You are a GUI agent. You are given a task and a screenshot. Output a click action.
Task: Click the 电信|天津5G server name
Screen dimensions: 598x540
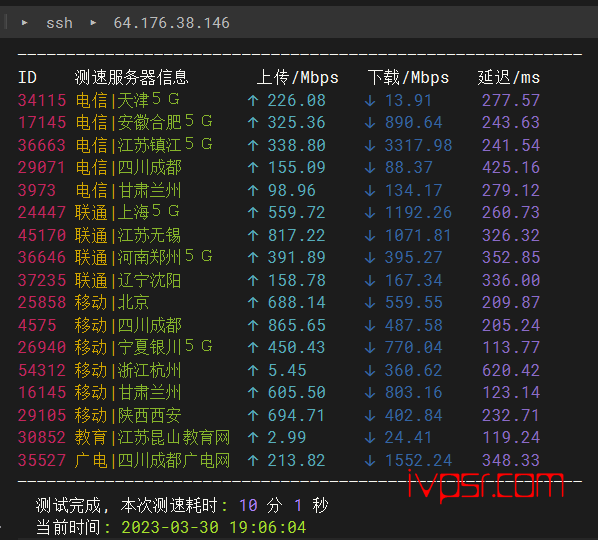(x=127, y=100)
